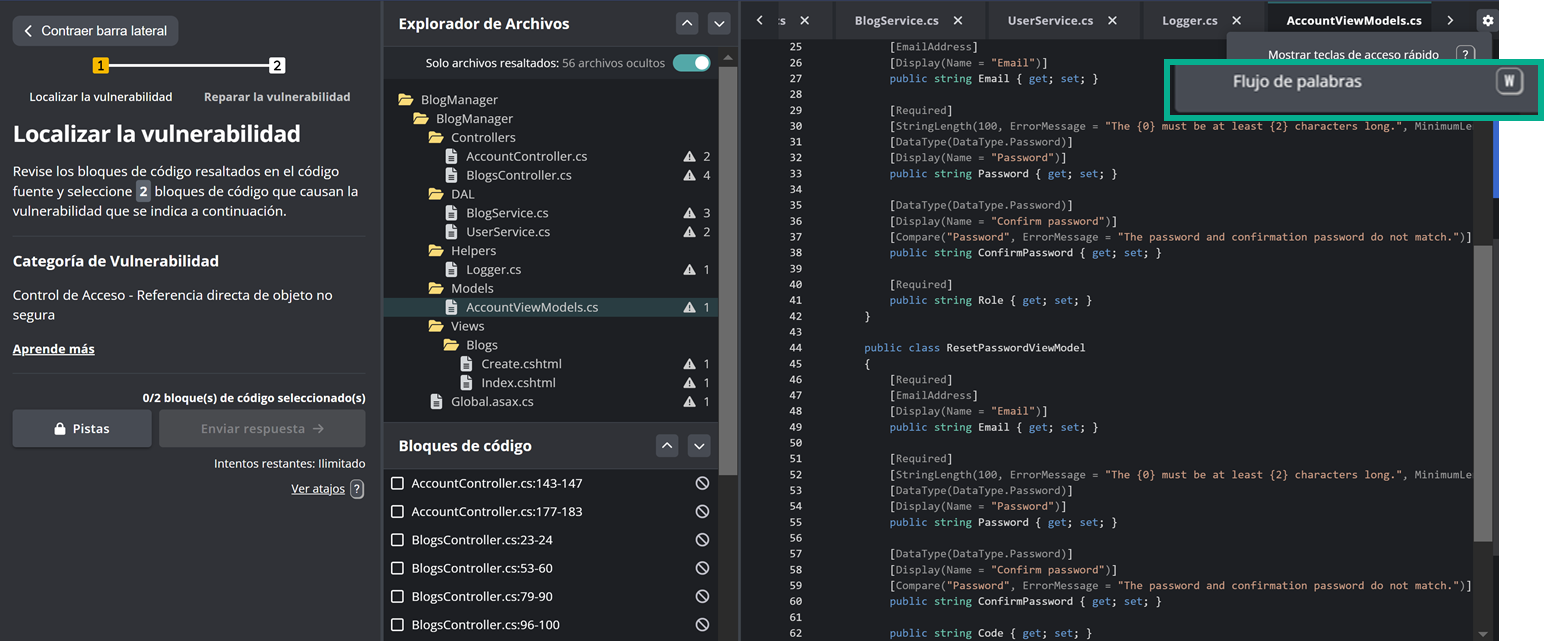Toggle Solo archivos resaltados switch
The width and height of the screenshot is (1544, 641).
coord(691,63)
